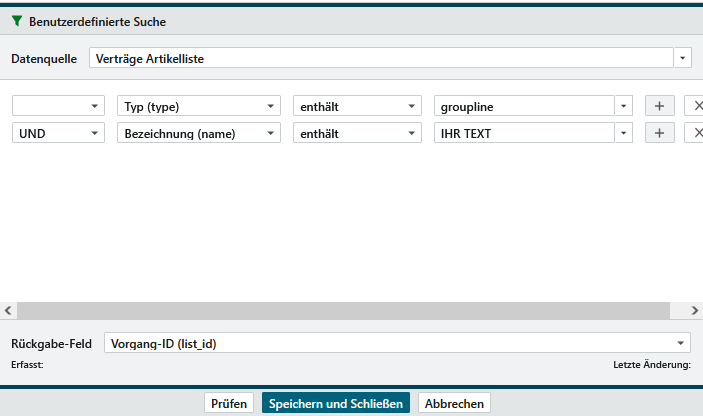Click into the groupline value field
Image resolution: width=703 pixels, height=416 pixels.
tap(522, 106)
